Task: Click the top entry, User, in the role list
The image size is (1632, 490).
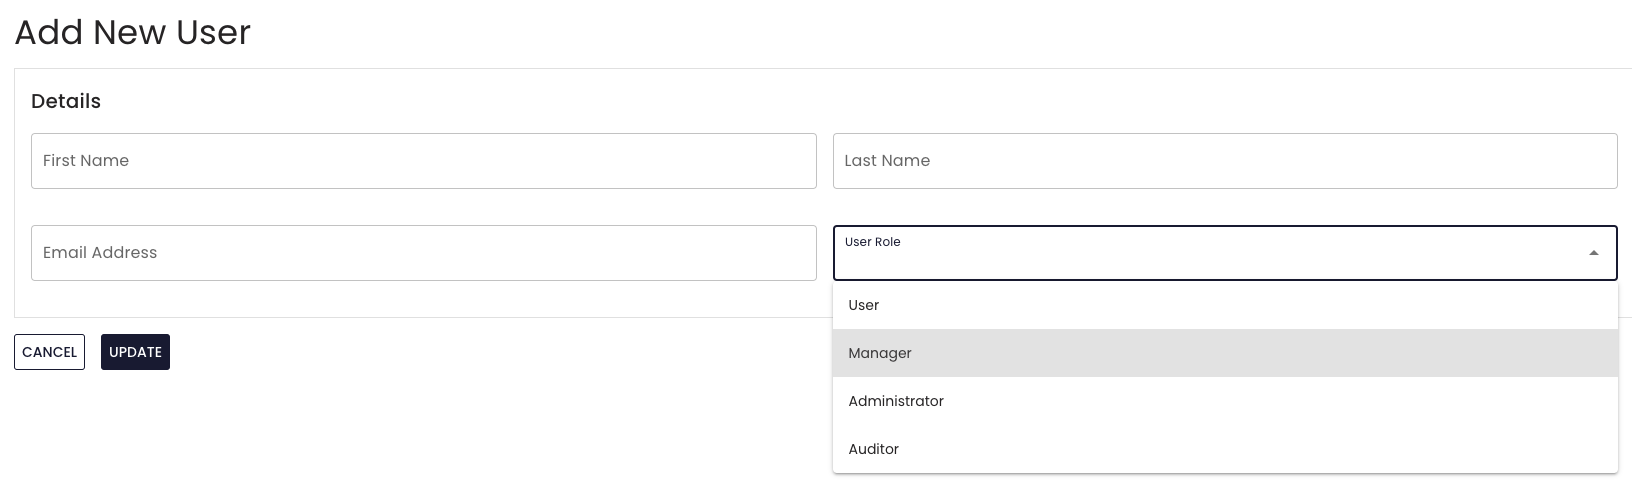Action: tap(1225, 305)
